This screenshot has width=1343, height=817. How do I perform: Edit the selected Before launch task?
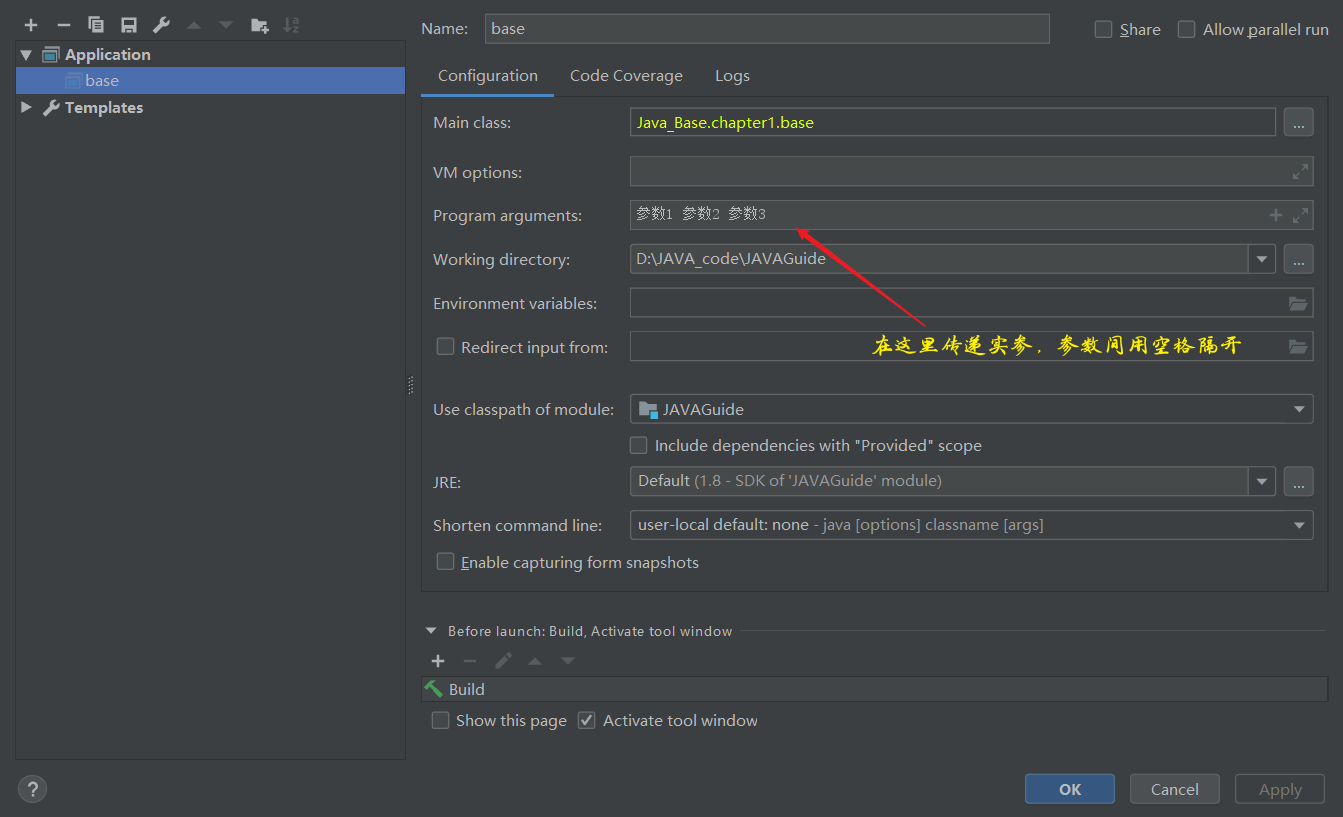click(x=503, y=661)
